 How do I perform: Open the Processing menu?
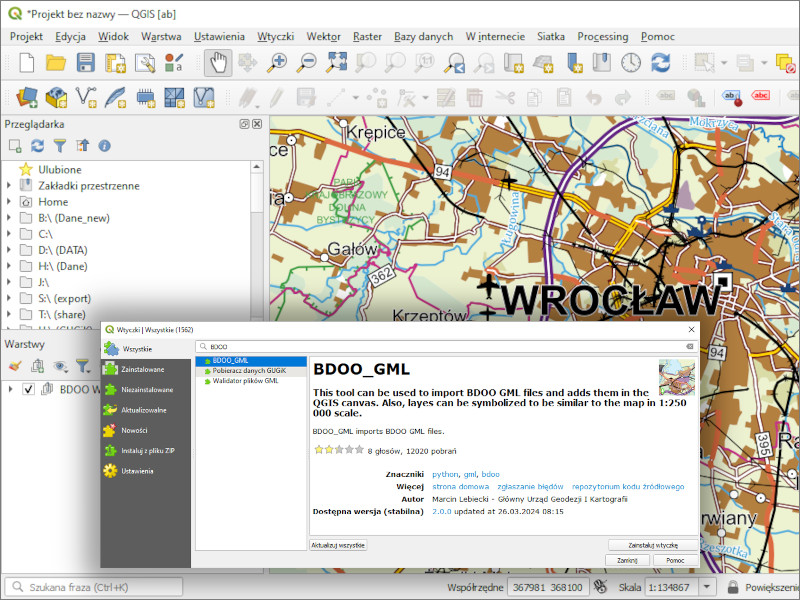coord(603,37)
